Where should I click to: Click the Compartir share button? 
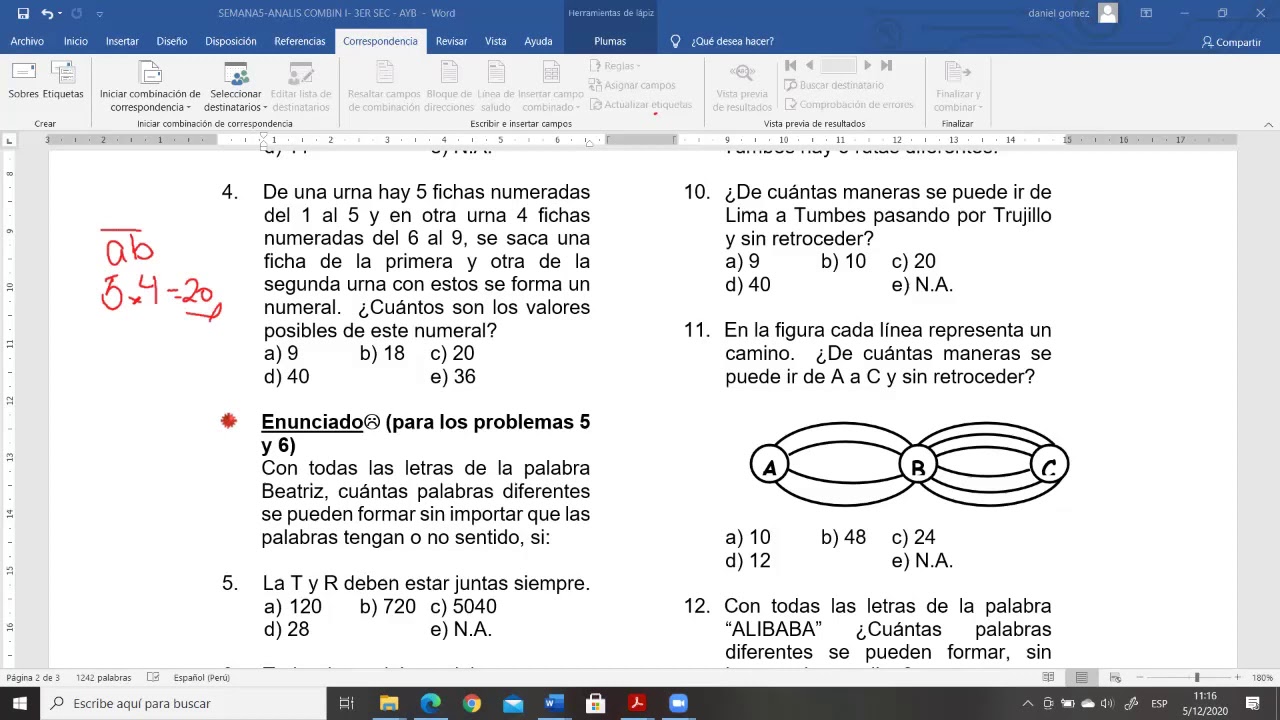tap(1232, 42)
